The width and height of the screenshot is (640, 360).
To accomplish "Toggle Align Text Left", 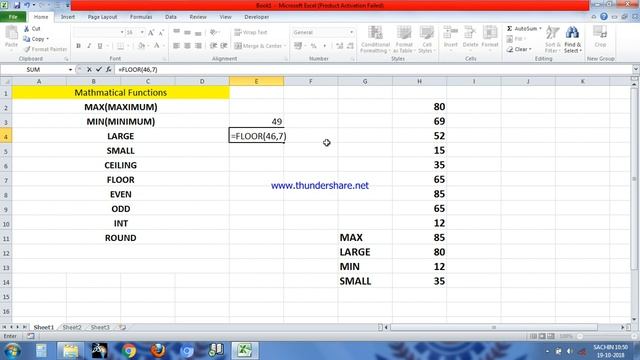I will click(176, 46).
